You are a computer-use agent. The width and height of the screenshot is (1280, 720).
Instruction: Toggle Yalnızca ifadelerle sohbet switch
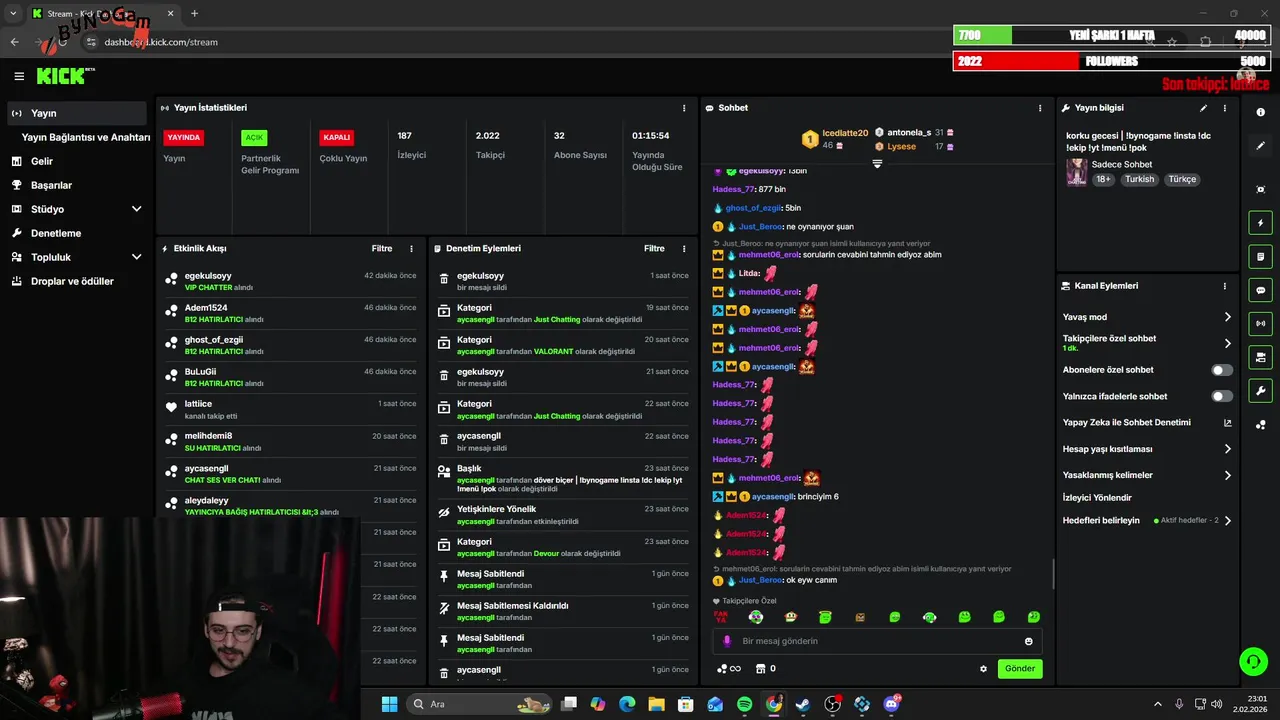coord(1222,396)
